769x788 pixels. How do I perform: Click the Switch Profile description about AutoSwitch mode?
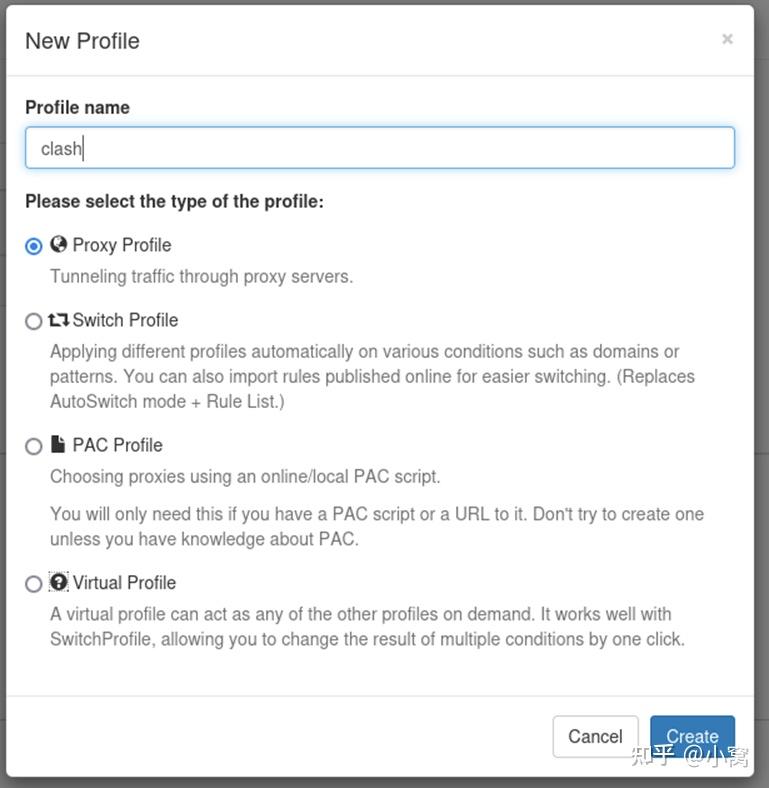[x=370, y=377]
